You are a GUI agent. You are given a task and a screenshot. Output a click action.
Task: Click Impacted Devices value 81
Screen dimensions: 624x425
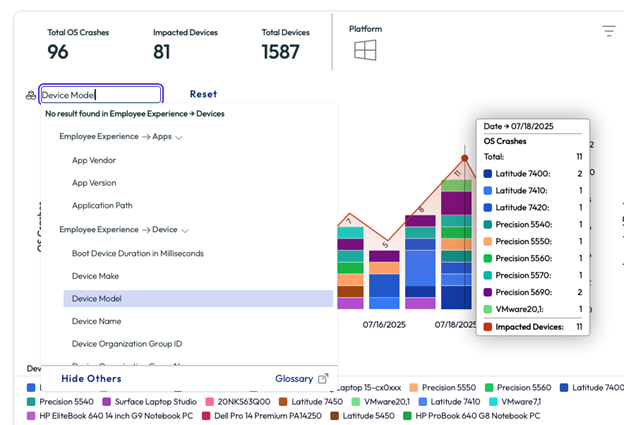point(162,52)
